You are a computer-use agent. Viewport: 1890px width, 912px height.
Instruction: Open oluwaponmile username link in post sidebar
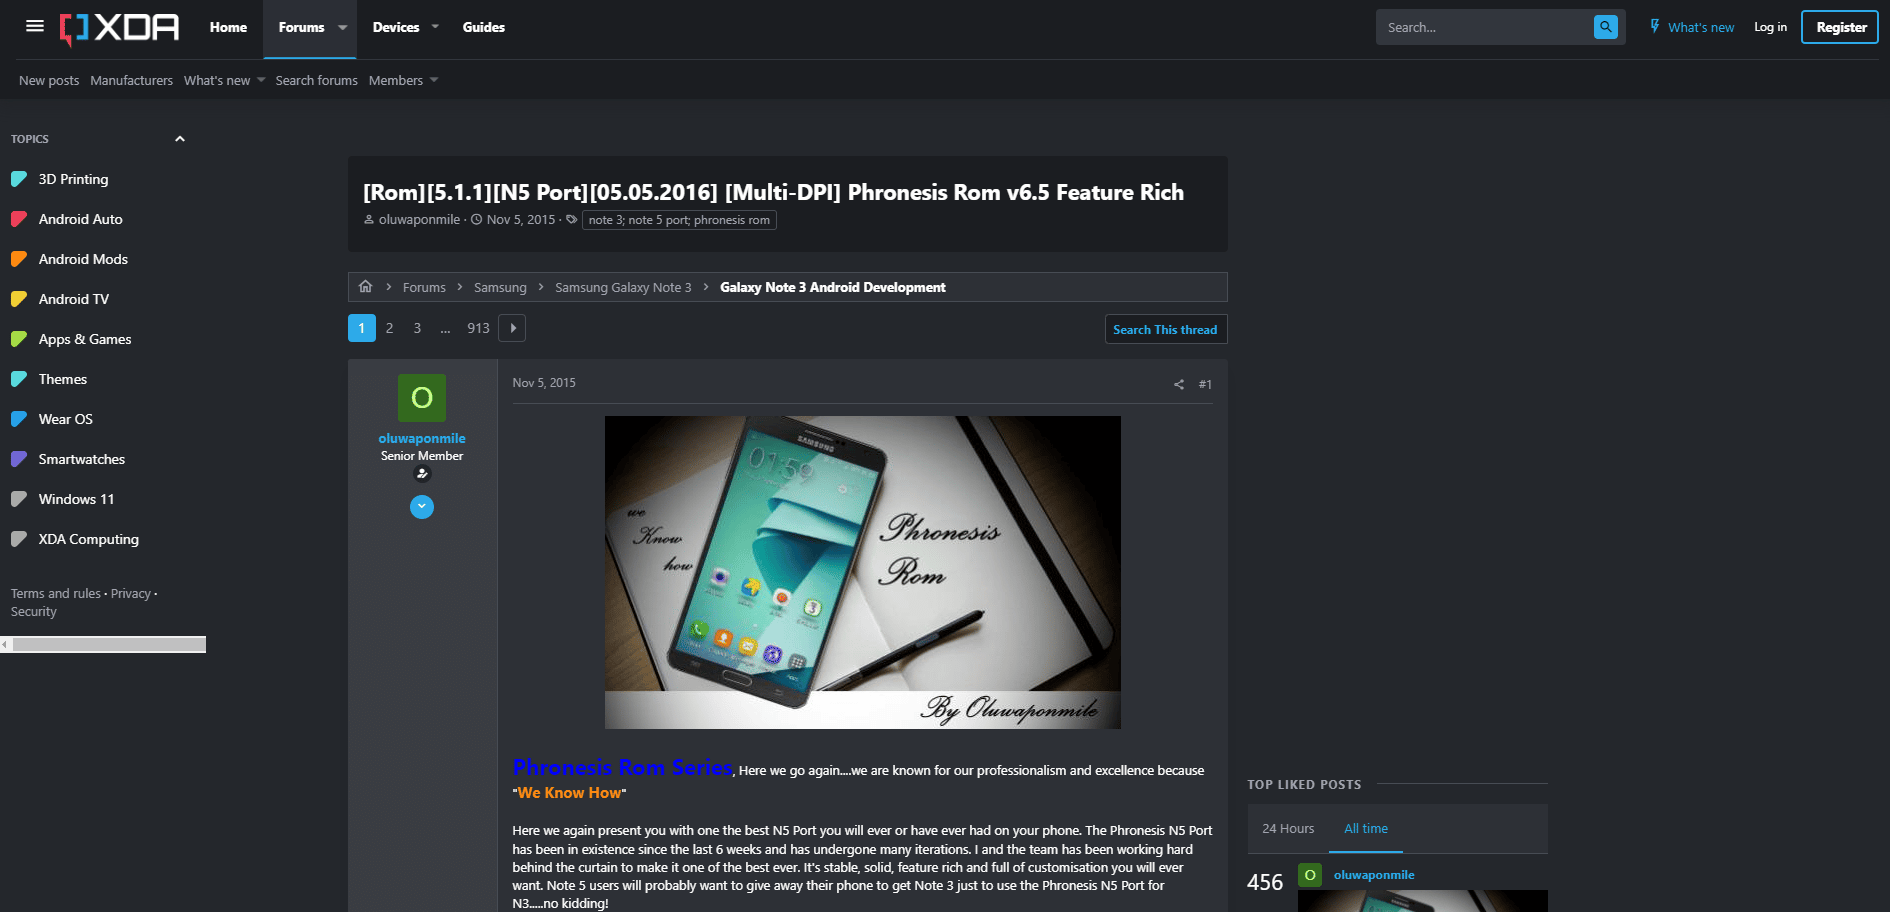422,438
